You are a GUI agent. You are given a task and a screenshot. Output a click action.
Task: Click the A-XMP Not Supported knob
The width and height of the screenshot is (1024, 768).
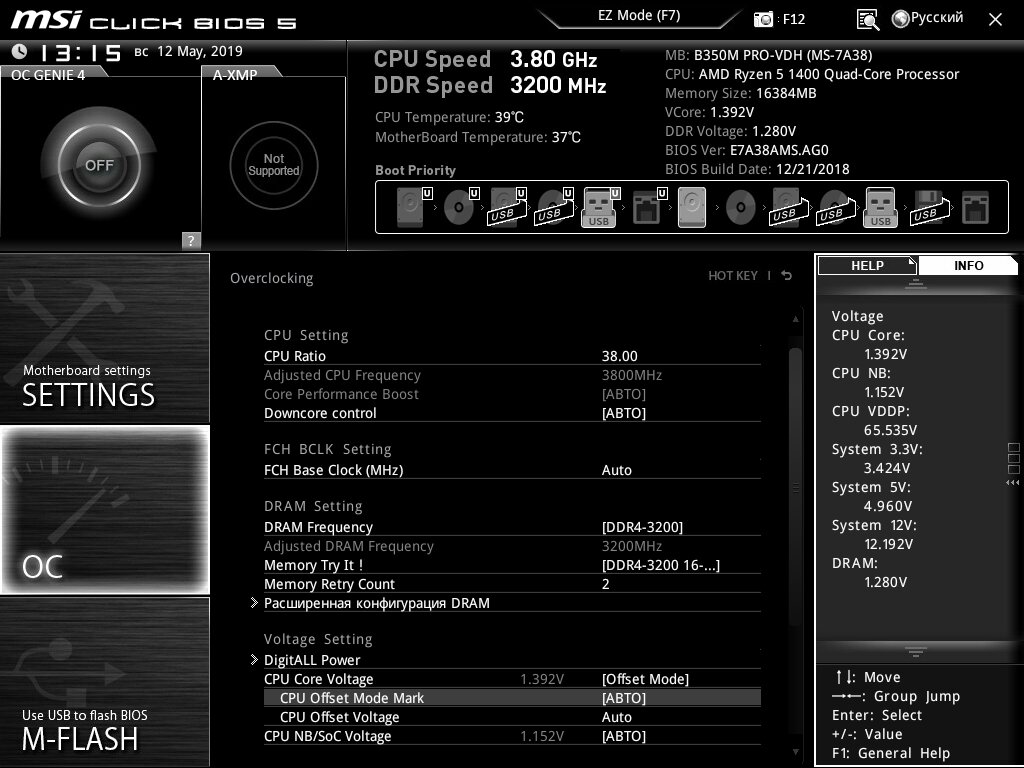click(274, 165)
